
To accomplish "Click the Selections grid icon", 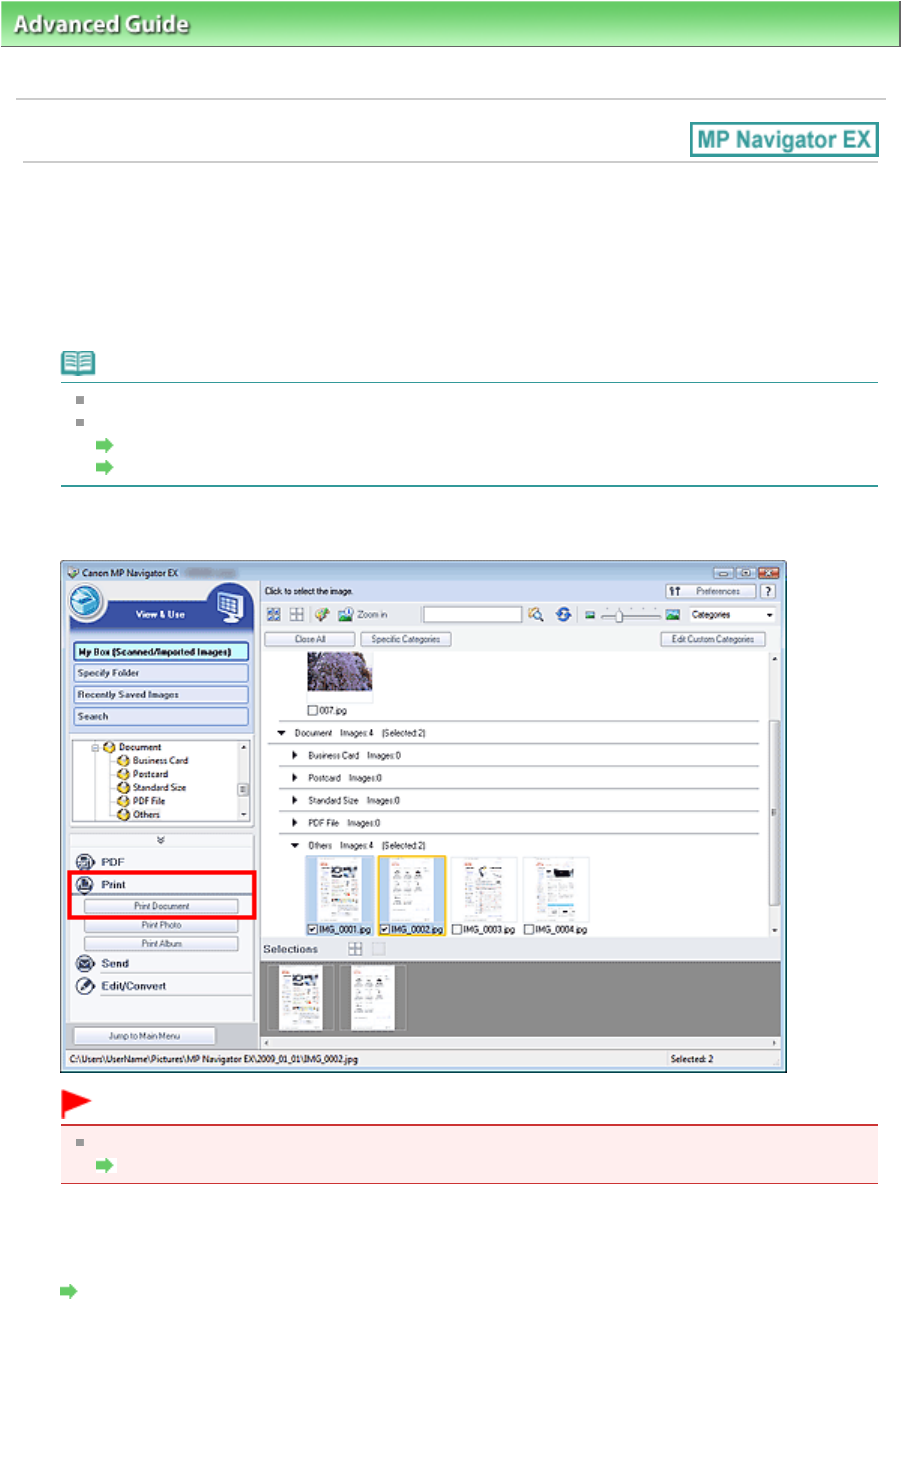I will coord(355,949).
